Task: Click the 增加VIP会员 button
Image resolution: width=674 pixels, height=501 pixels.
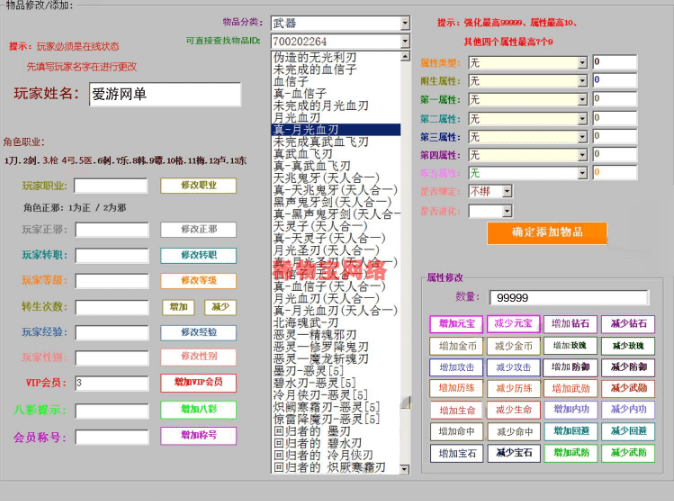Action: click(x=198, y=382)
